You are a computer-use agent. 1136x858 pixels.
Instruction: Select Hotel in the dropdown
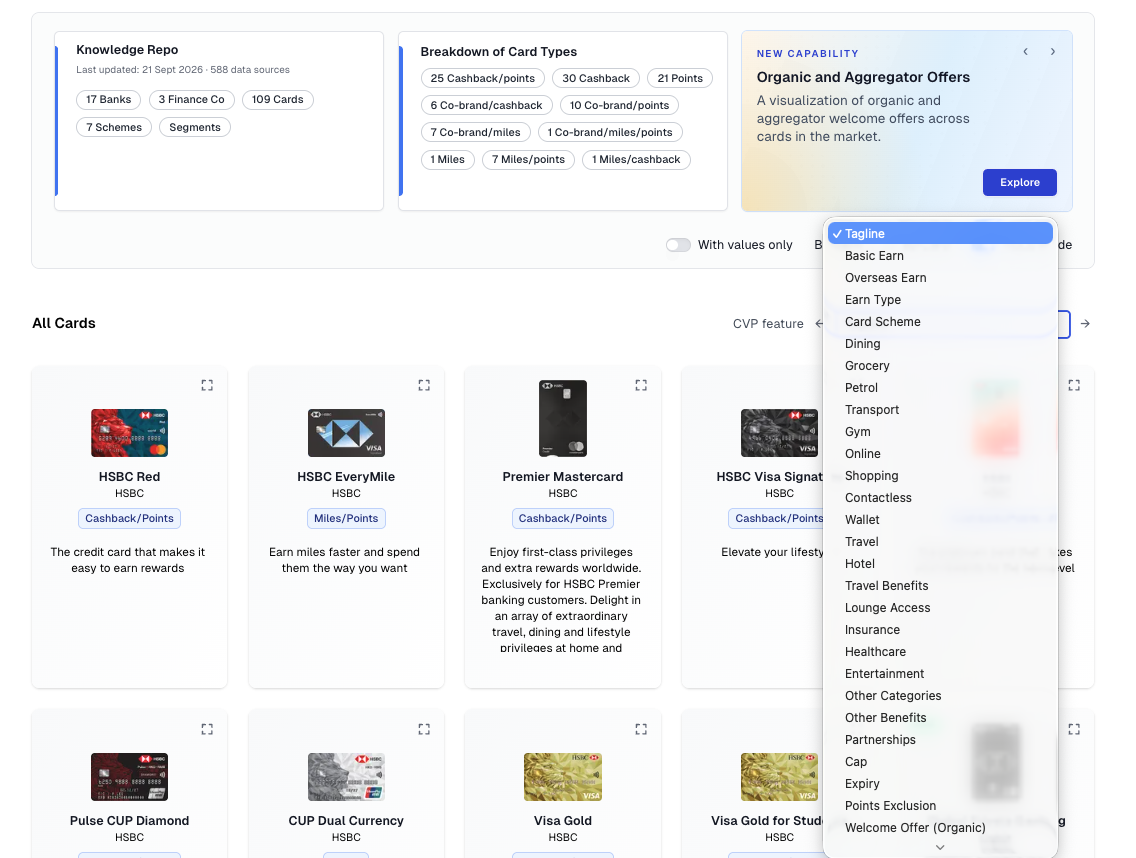coord(940,564)
